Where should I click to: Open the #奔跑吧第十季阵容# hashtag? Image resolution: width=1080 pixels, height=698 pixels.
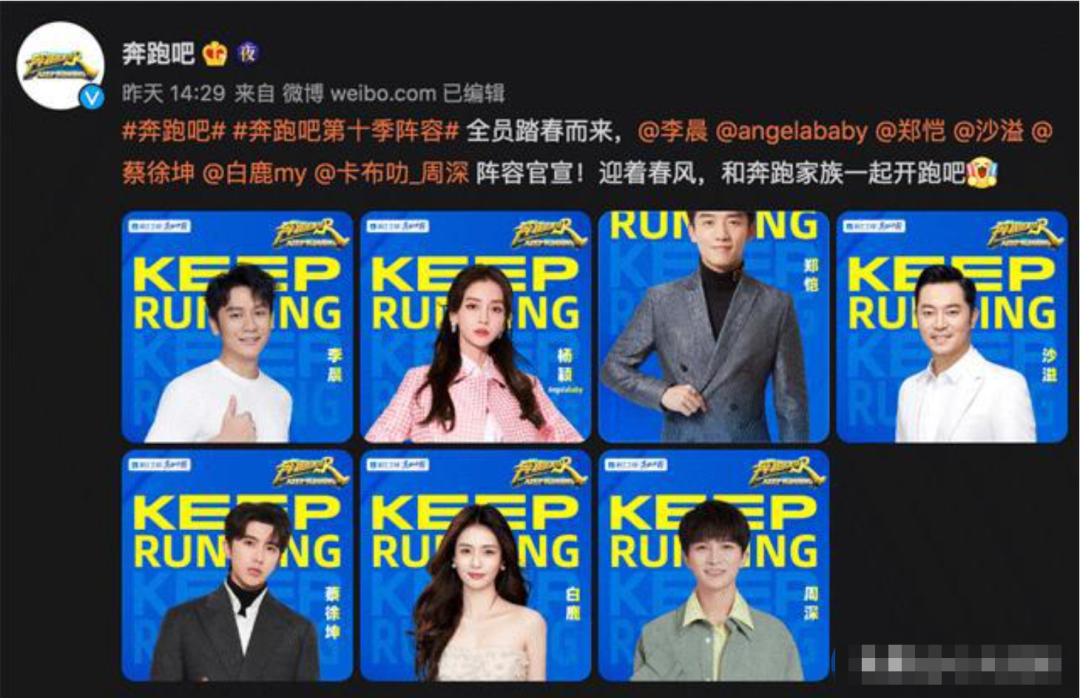point(346,130)
